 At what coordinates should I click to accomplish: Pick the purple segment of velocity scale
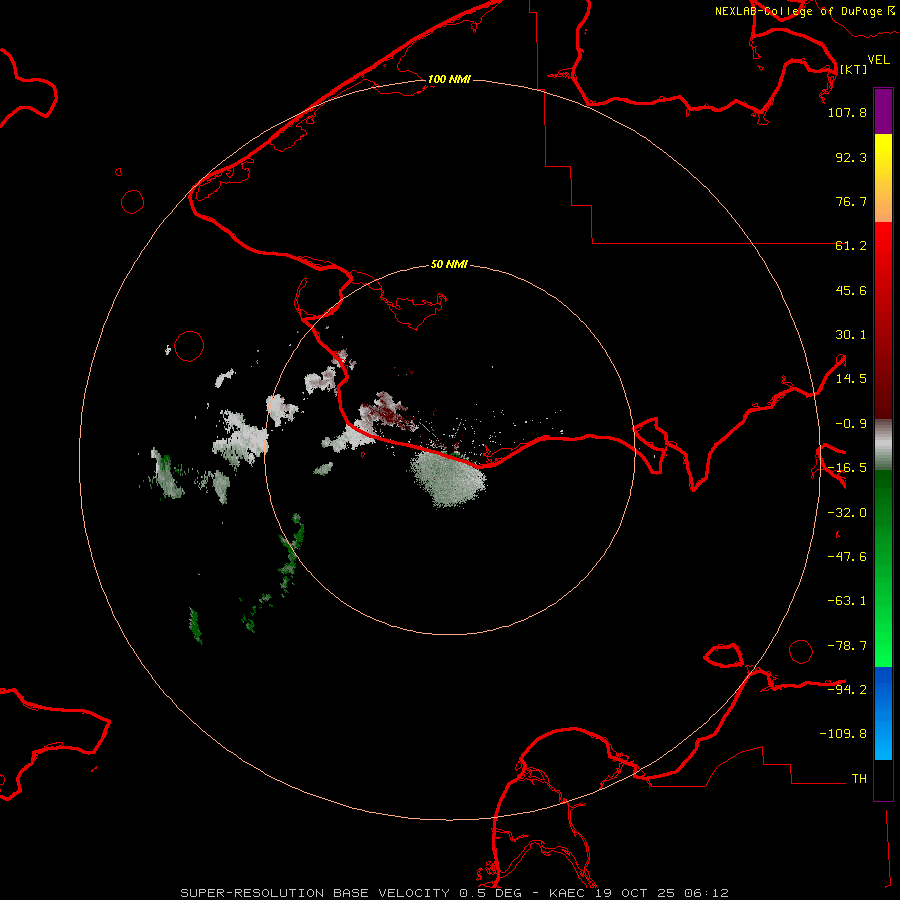pyautogui.click(x=883, y=111)
